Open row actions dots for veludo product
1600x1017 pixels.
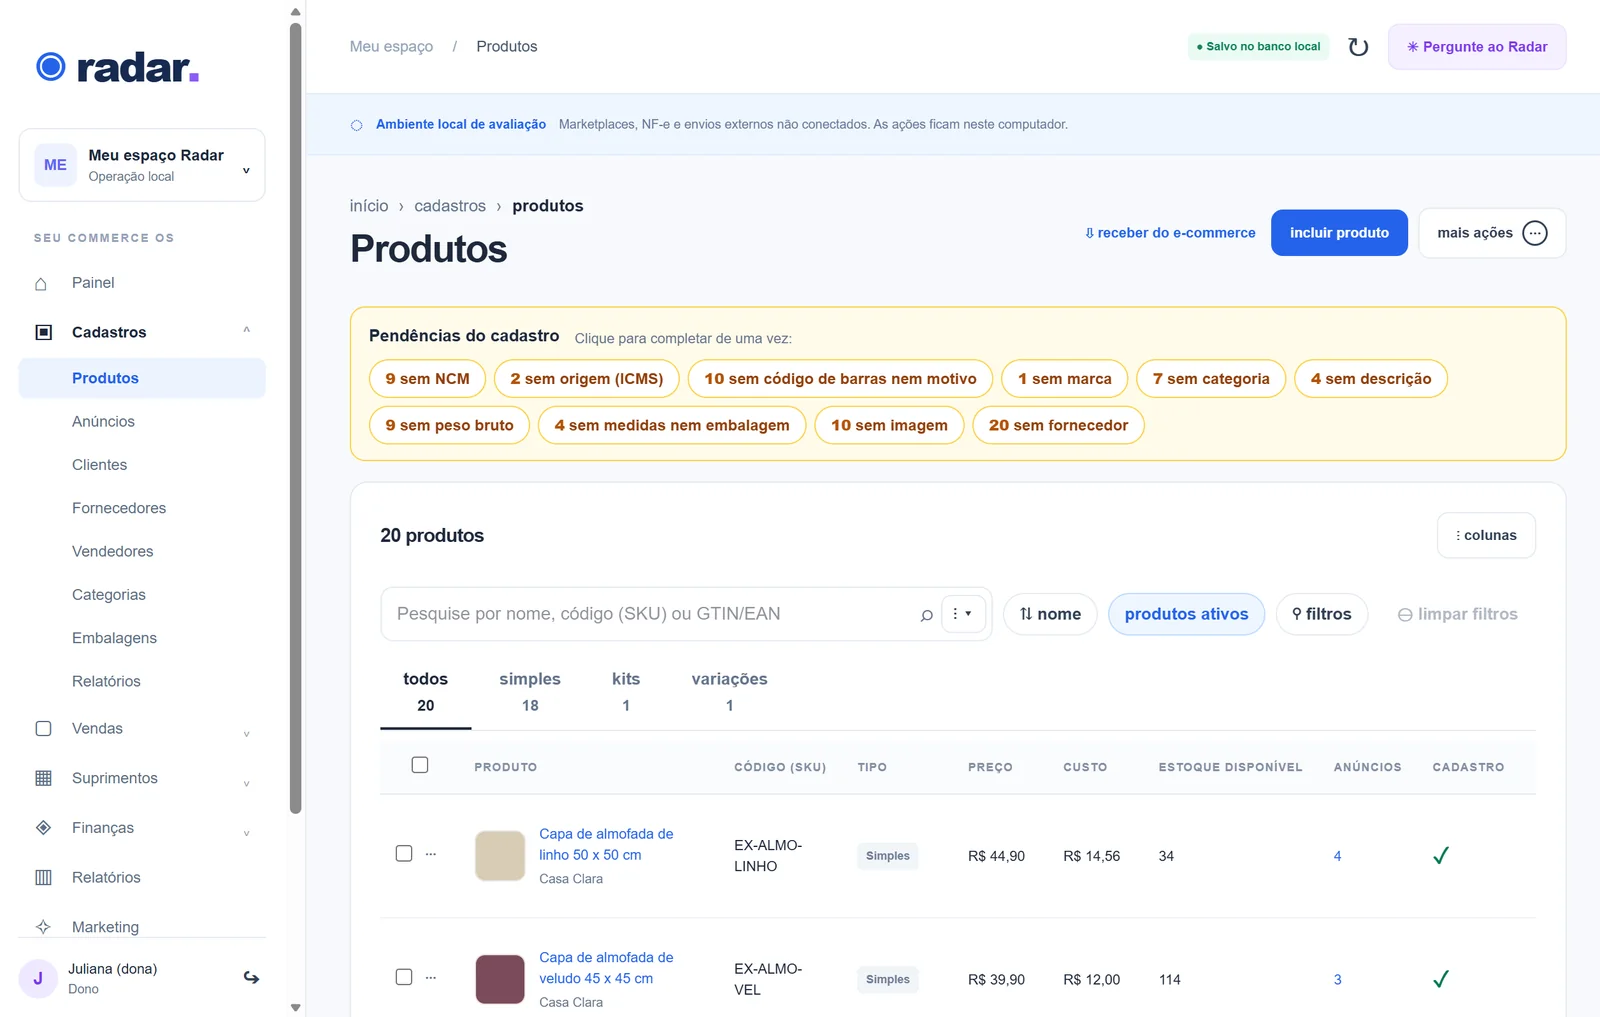pyautogui.click(x=431, y=977)
